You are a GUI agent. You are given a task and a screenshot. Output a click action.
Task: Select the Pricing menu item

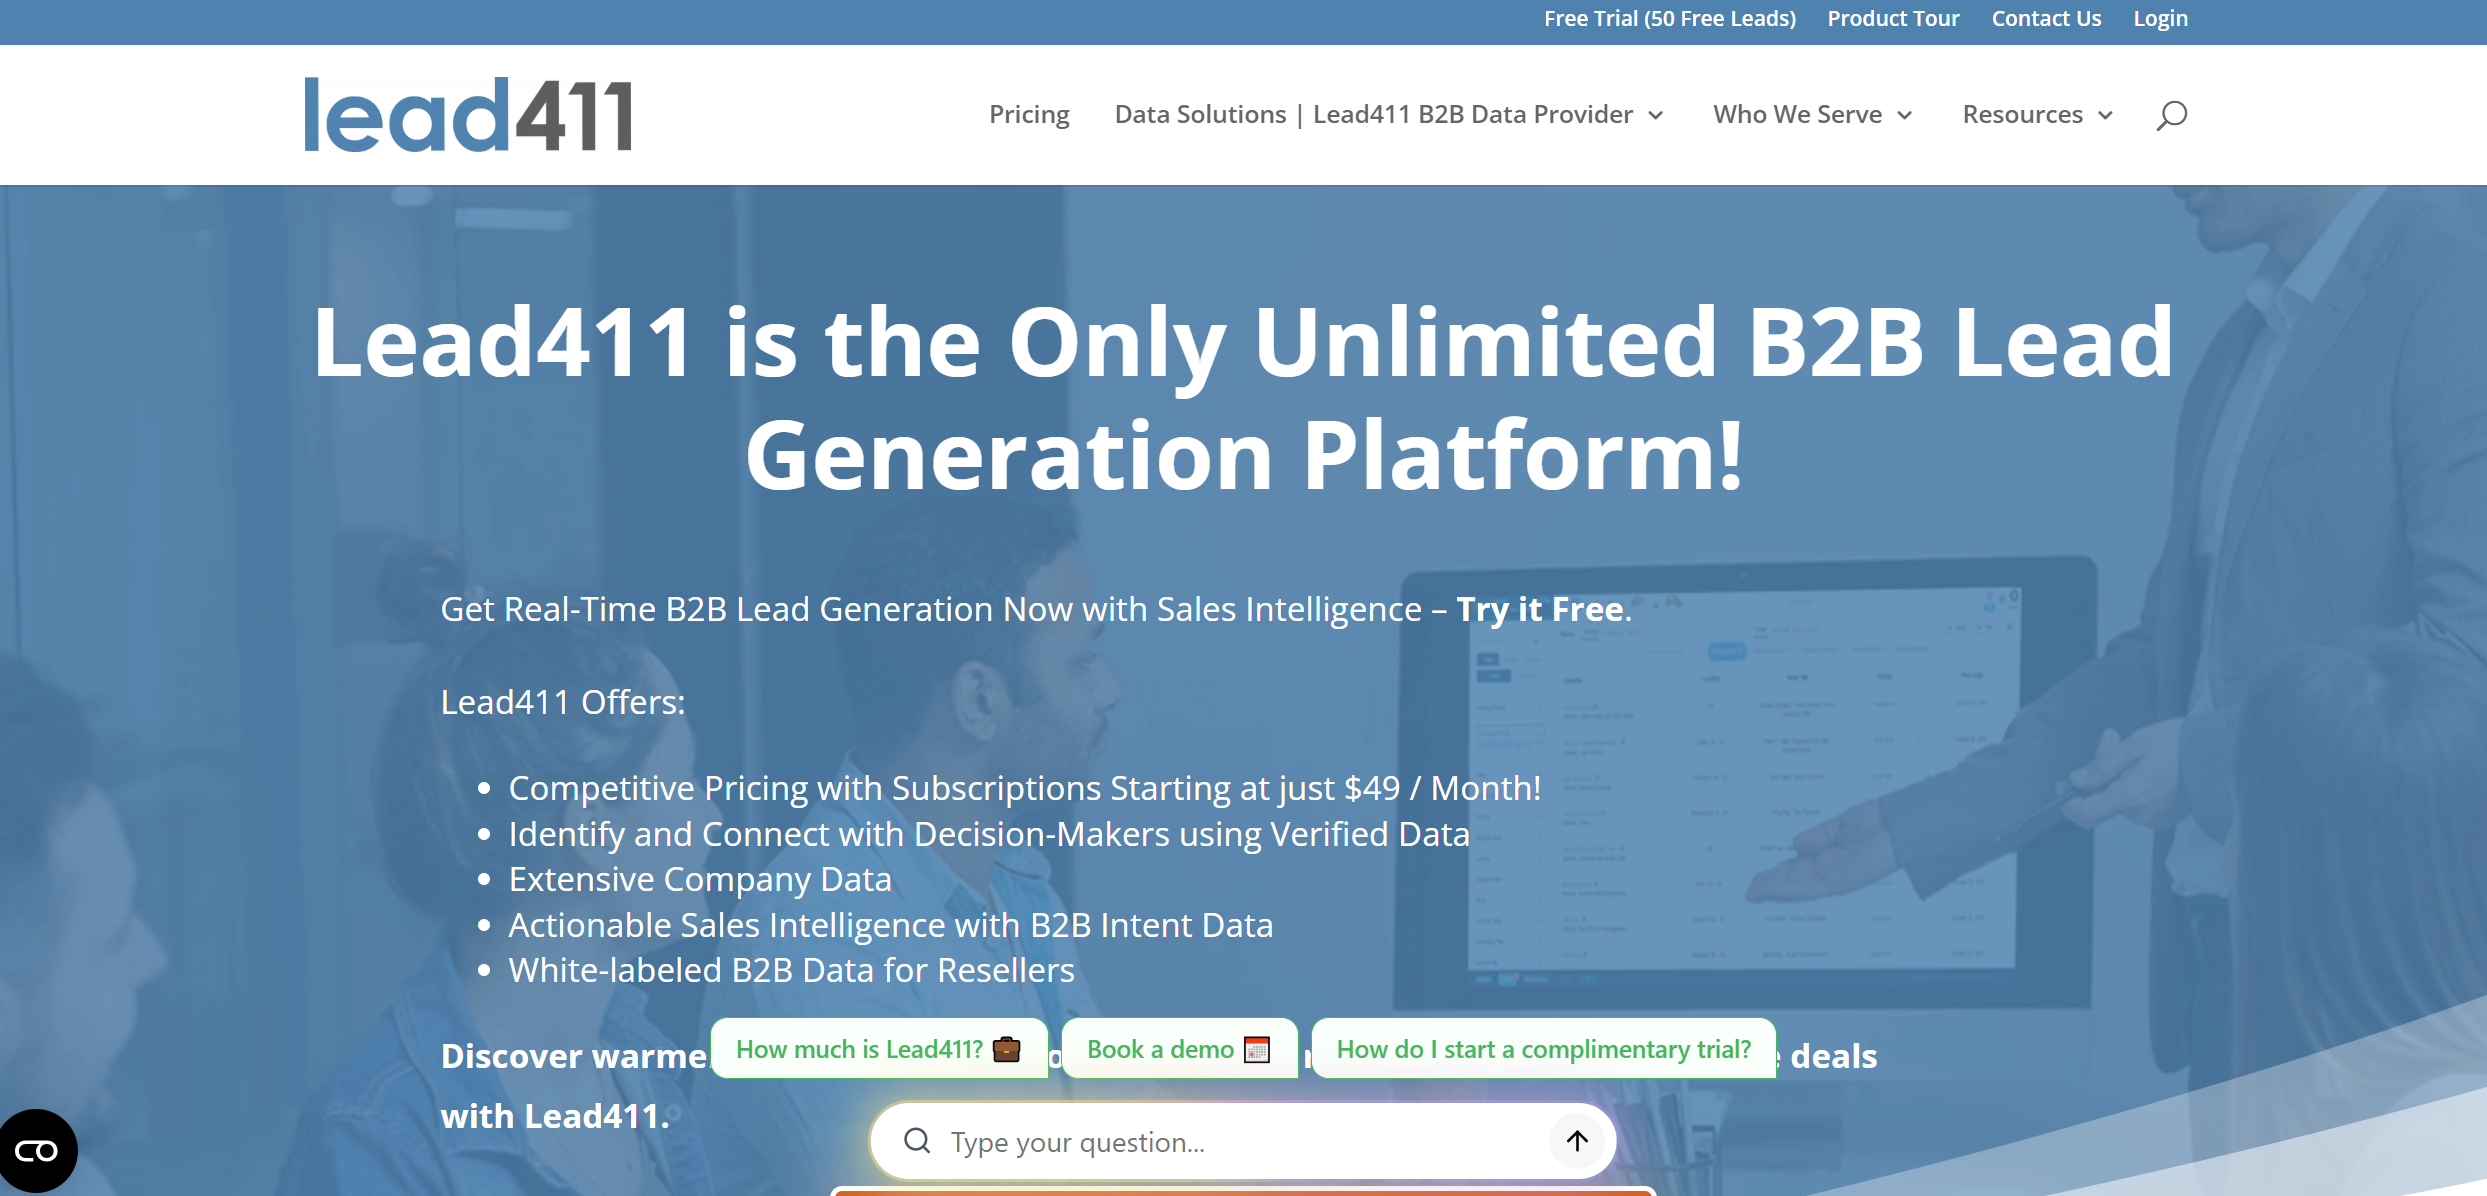tap(1029, 114)
